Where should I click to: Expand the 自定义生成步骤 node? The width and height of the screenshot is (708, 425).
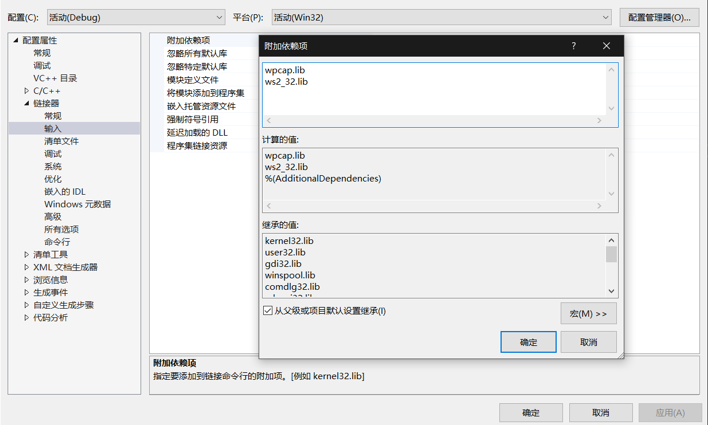pos(27,305)
